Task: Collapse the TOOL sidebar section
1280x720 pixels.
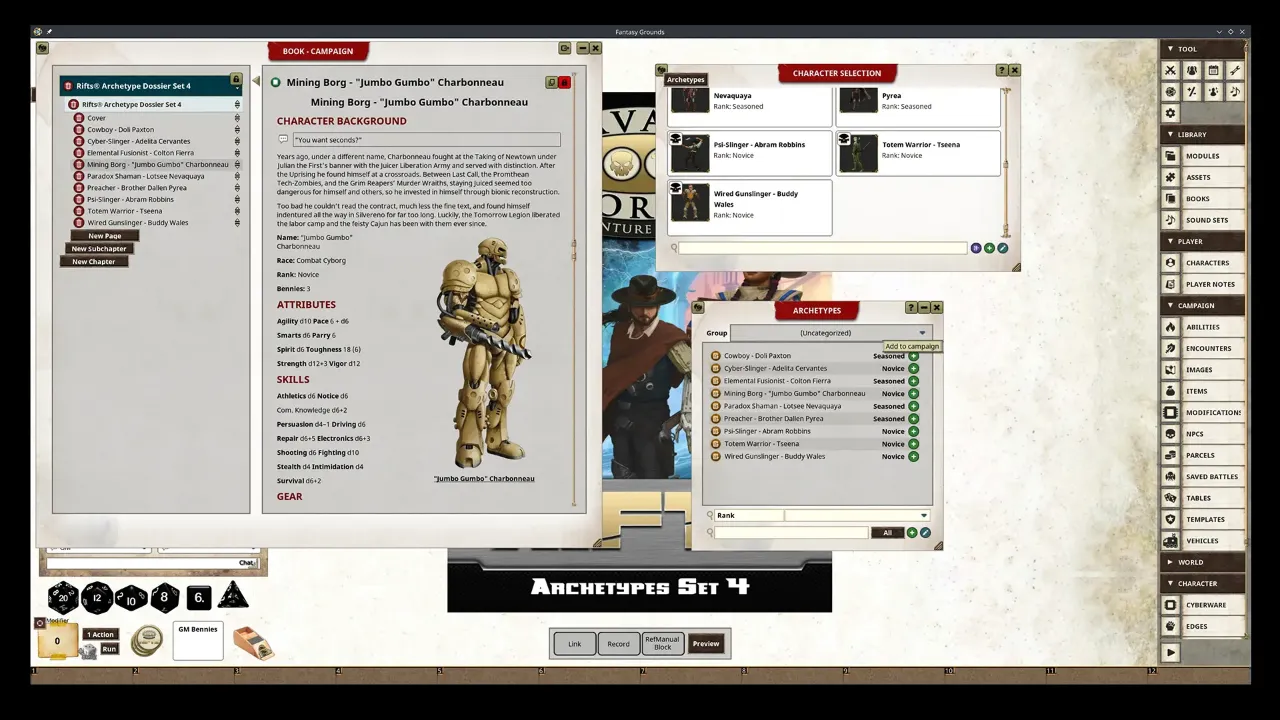Action: tap(1204, 49)
